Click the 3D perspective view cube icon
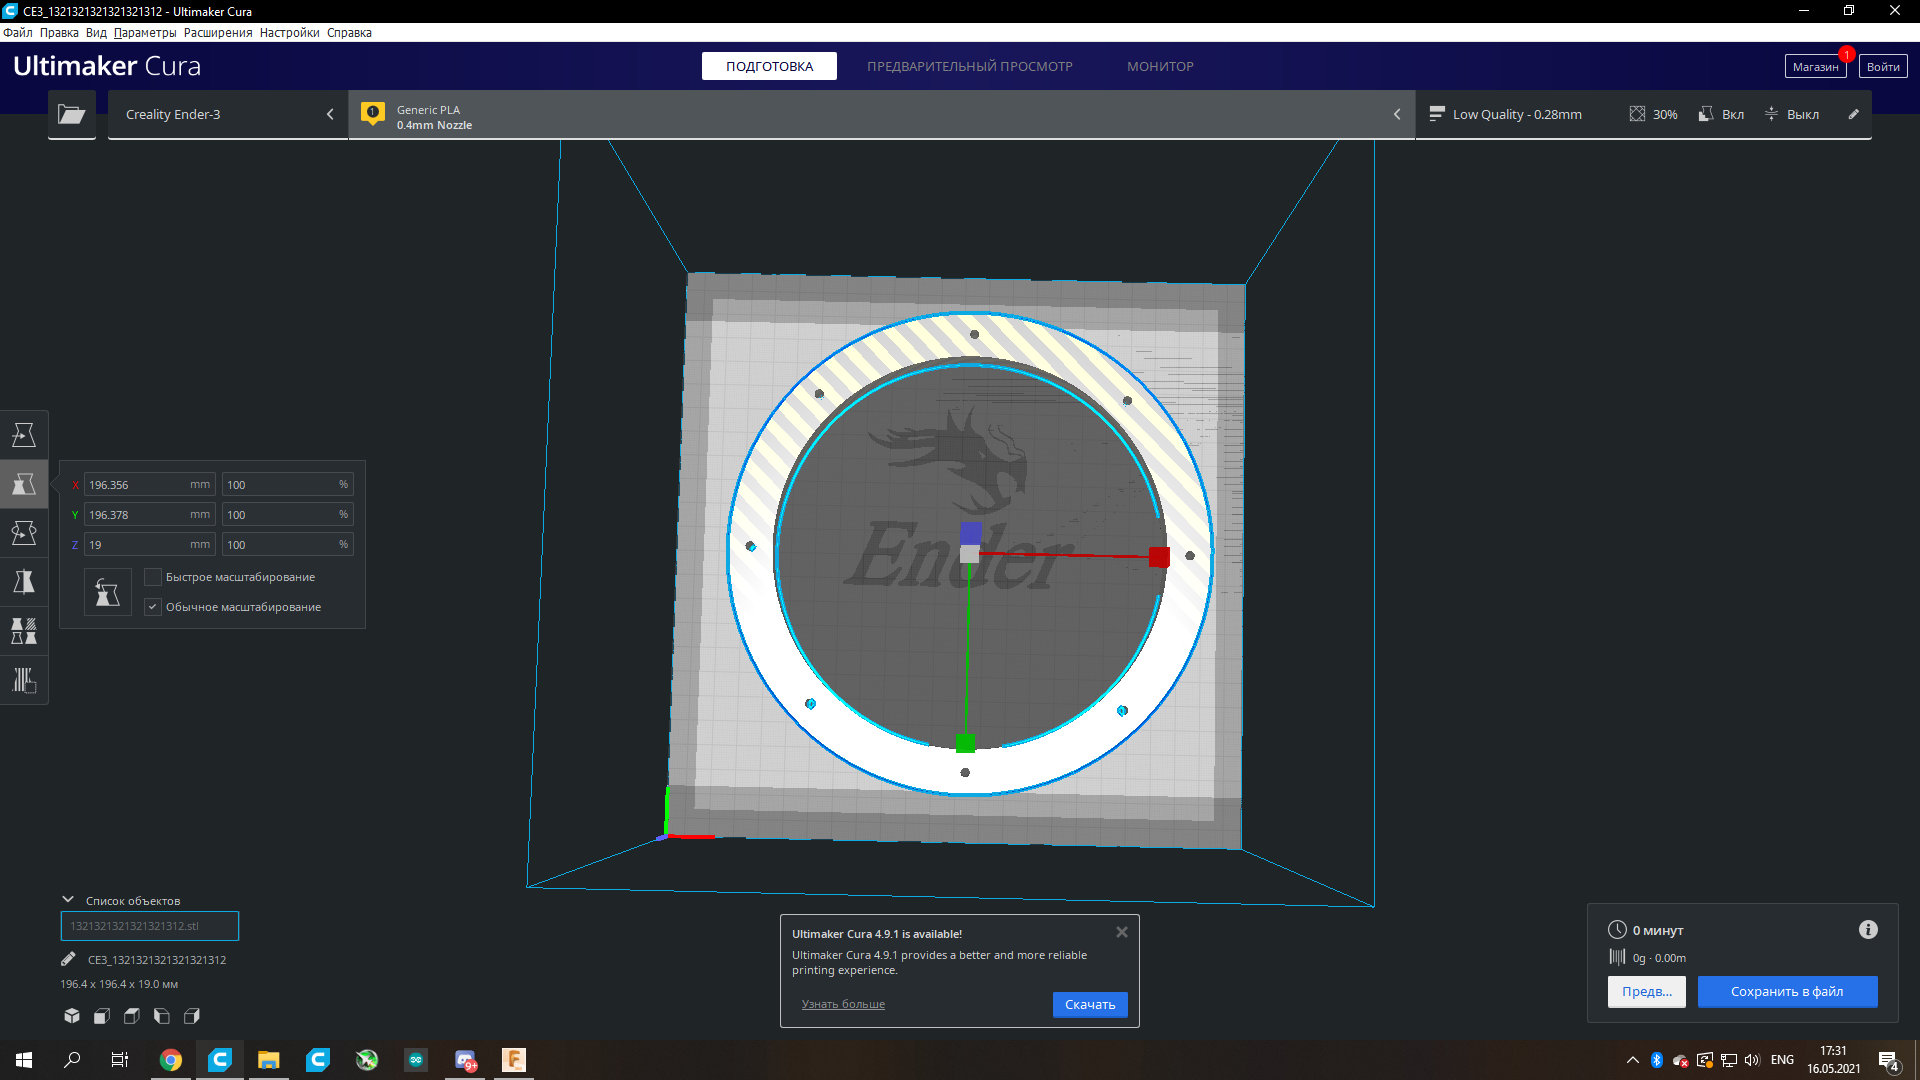1920x1080 pixels. click(x=72, y=1016)
